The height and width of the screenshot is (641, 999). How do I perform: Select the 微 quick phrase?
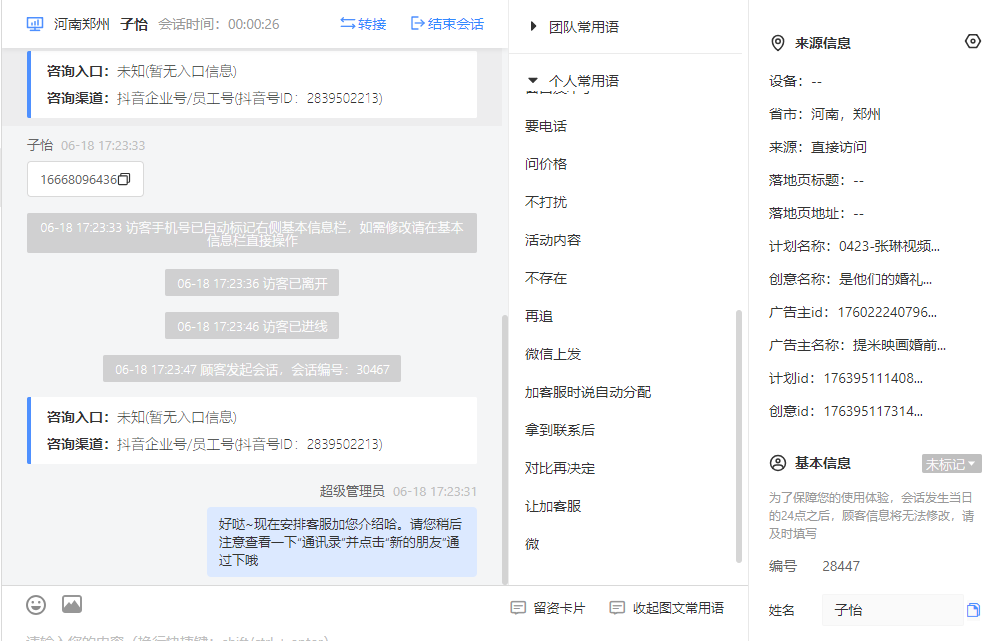tap(532, 544)
